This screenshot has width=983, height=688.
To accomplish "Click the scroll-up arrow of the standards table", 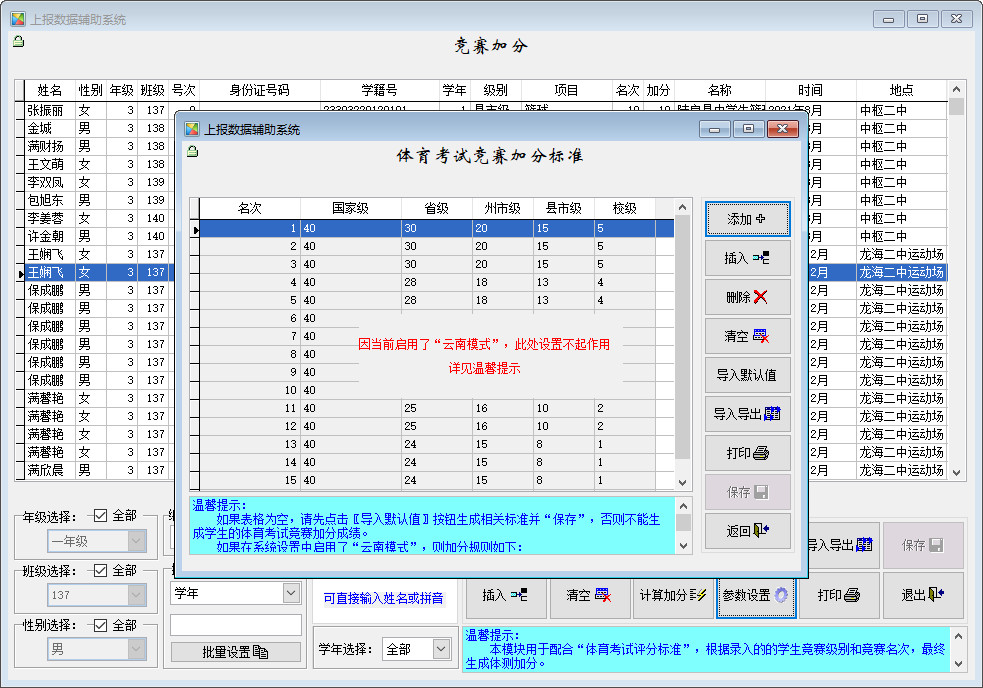I will [683, 207].
